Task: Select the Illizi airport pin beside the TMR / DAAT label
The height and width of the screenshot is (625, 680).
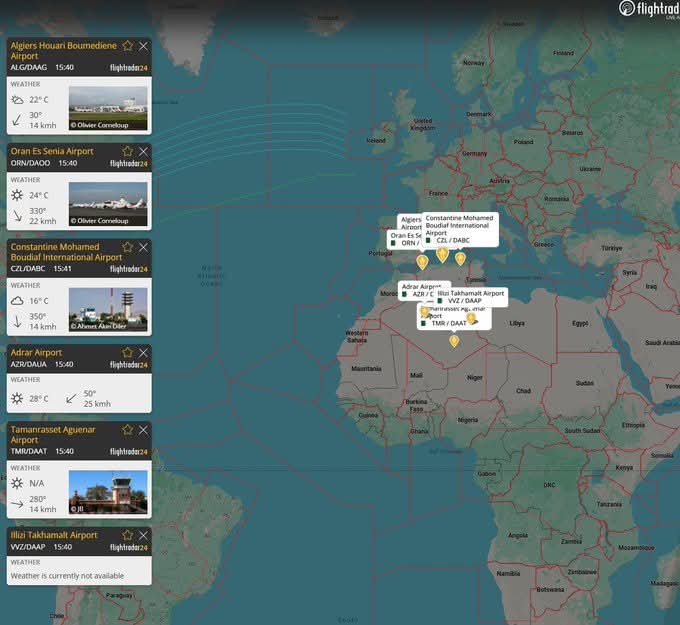Action: 471,319
